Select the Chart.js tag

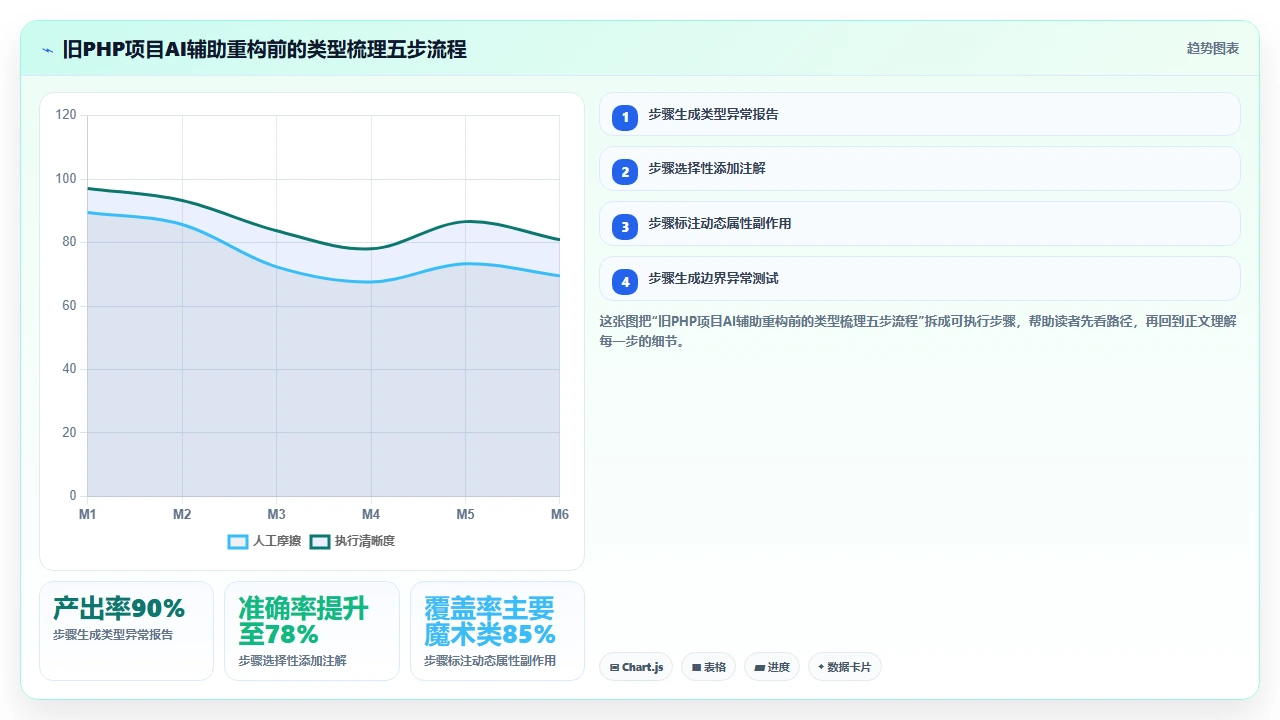point(637,667)
